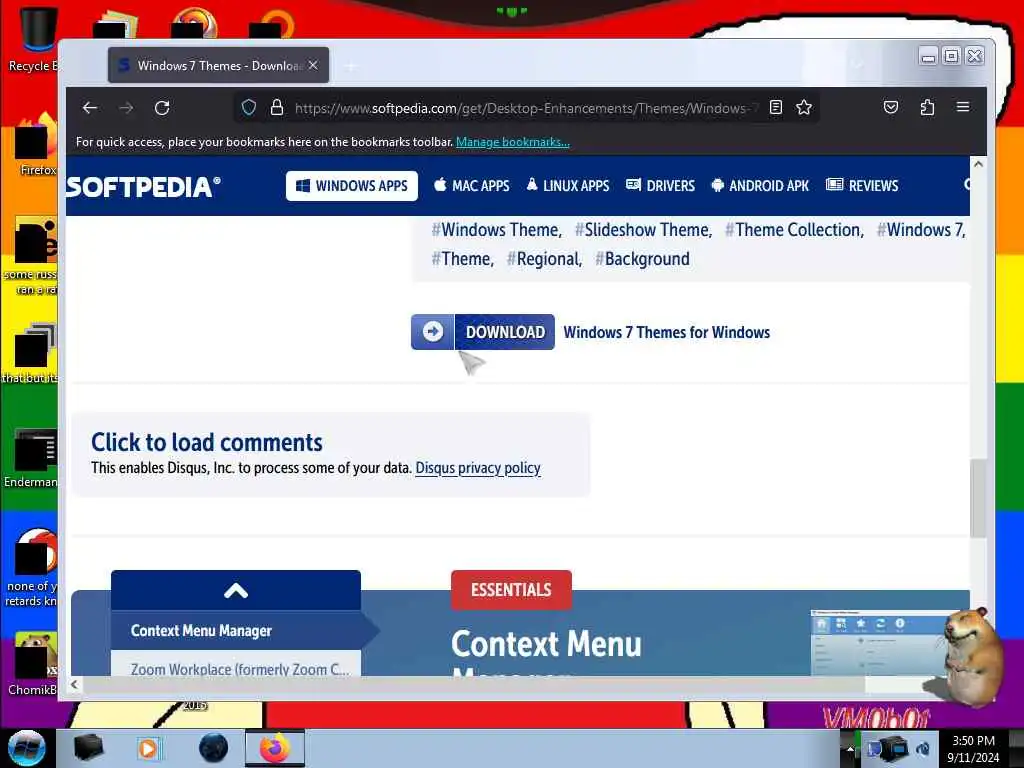
Task: Open Disqus privacy policy link
Action: [478, 468]
